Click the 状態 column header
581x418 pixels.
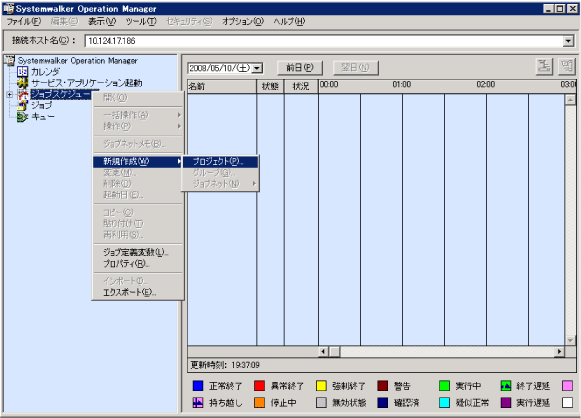tap(270, 86)
